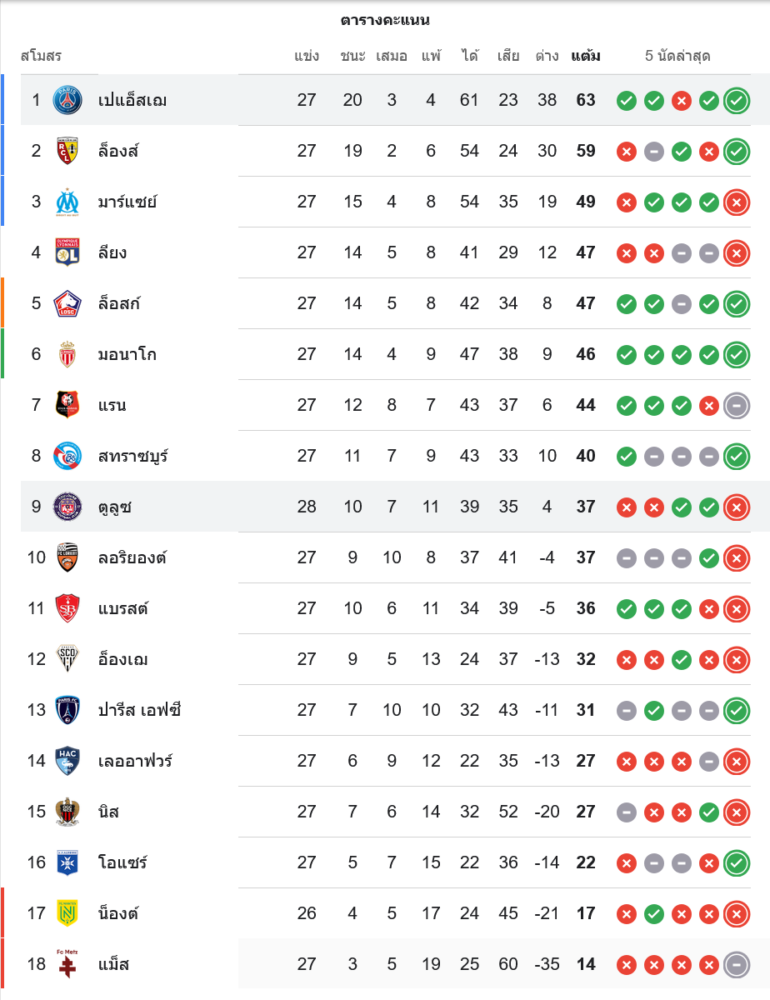Click the แต้ม (points) column header
This screenshot has width=770, height=1000.
pyautogui.click(x=586, y=56)
